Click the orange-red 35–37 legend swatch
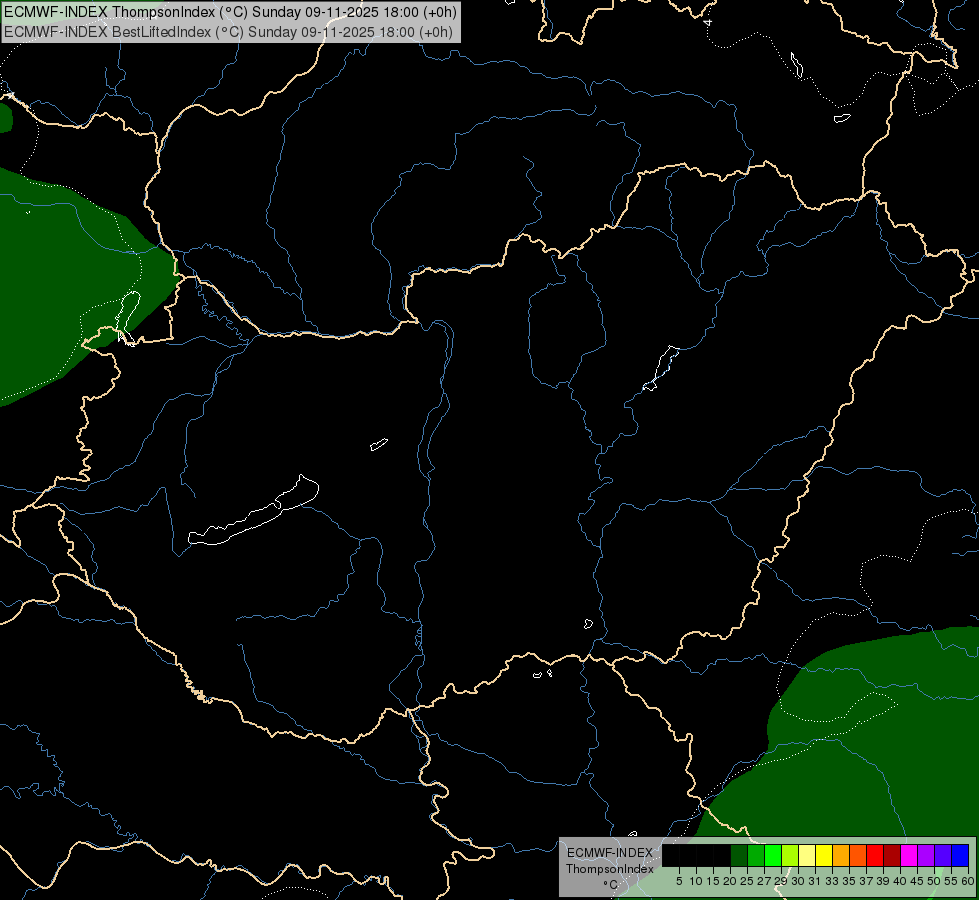The width and height of the screenshot is (979, 900). click(858, 855)
